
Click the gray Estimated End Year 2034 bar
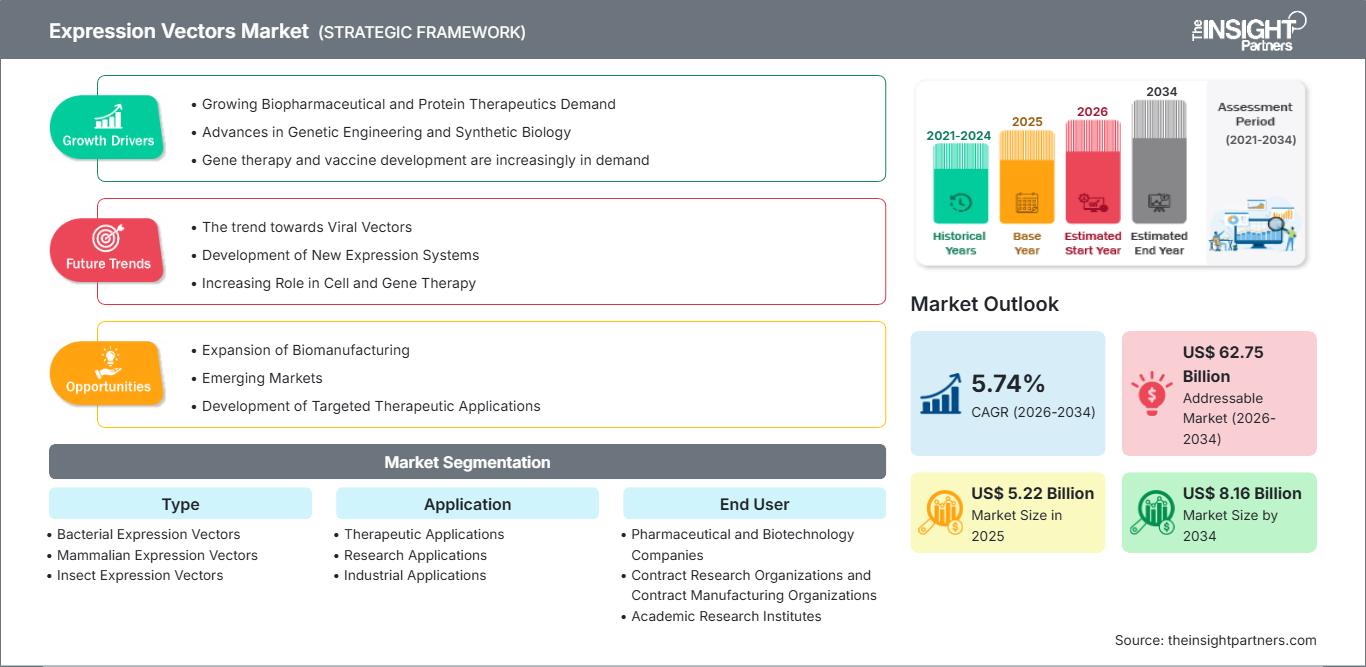coord(1159,161)
